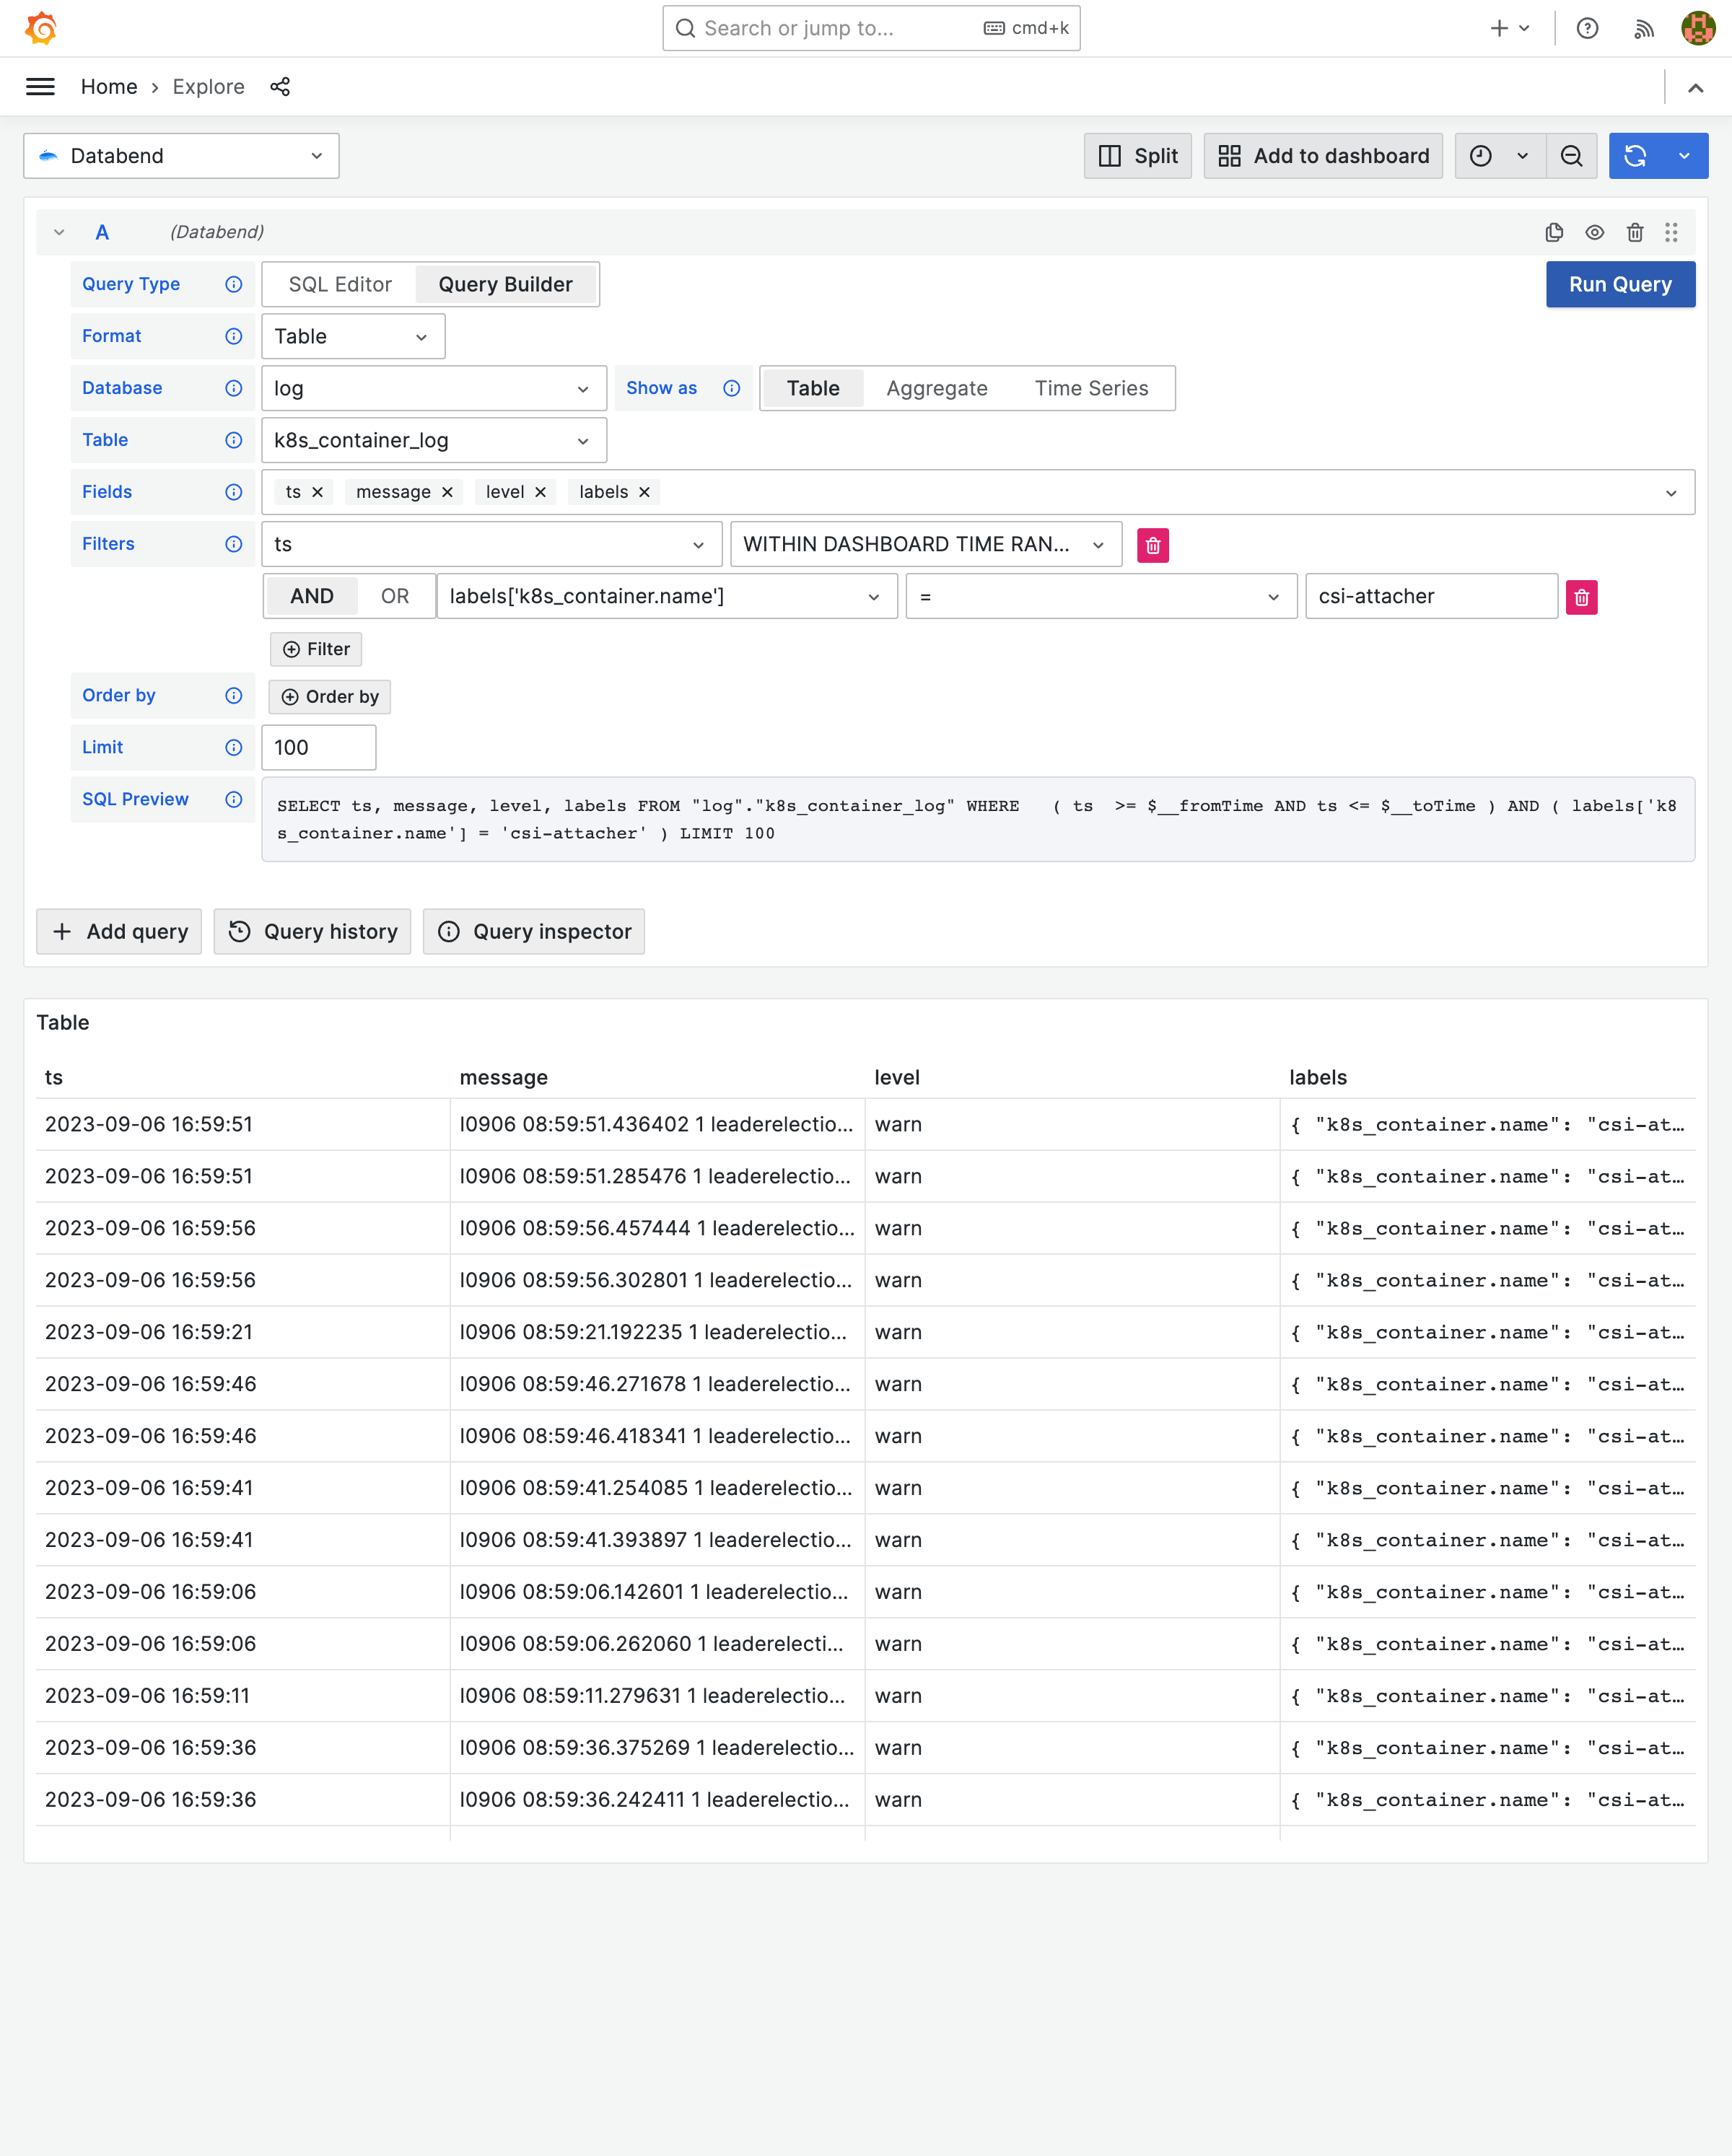The image size is (1732, 2156).
Task: Select the Aggregate show as tab
Action: [936, 388]
